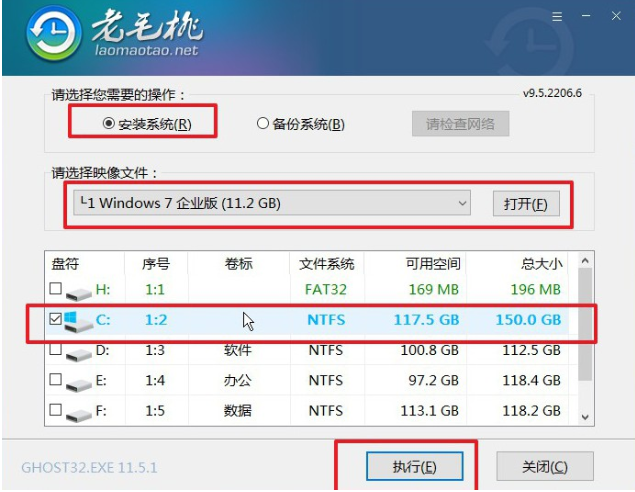This screenshot has width=635, height=492.
Task: Click the 打开(F) button
Action: [x=526, y=204]
